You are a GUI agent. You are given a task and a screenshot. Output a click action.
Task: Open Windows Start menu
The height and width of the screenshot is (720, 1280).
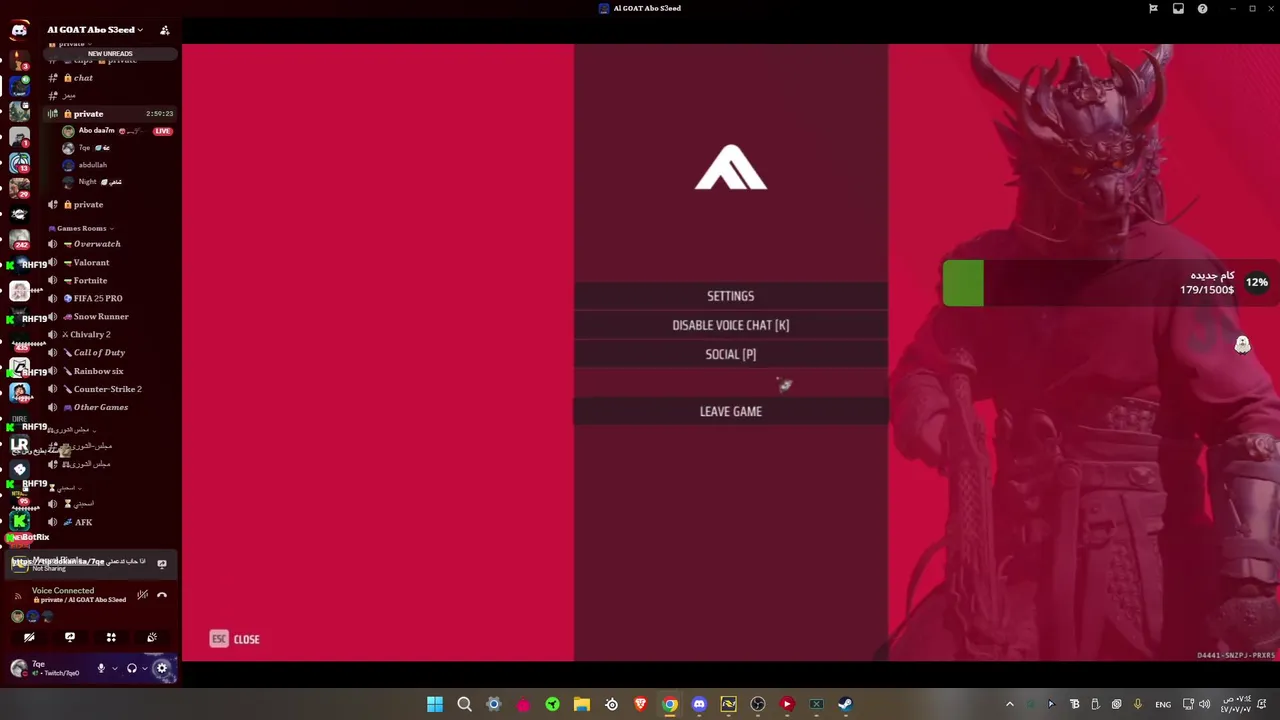pyautogui.click(x=435, y=704)
